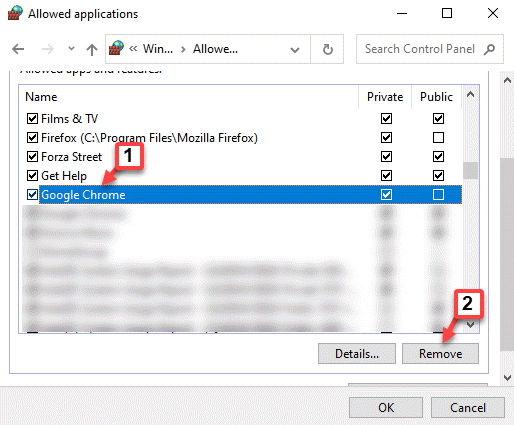Refresh the Allowed applications window

[x=328, y=49]
